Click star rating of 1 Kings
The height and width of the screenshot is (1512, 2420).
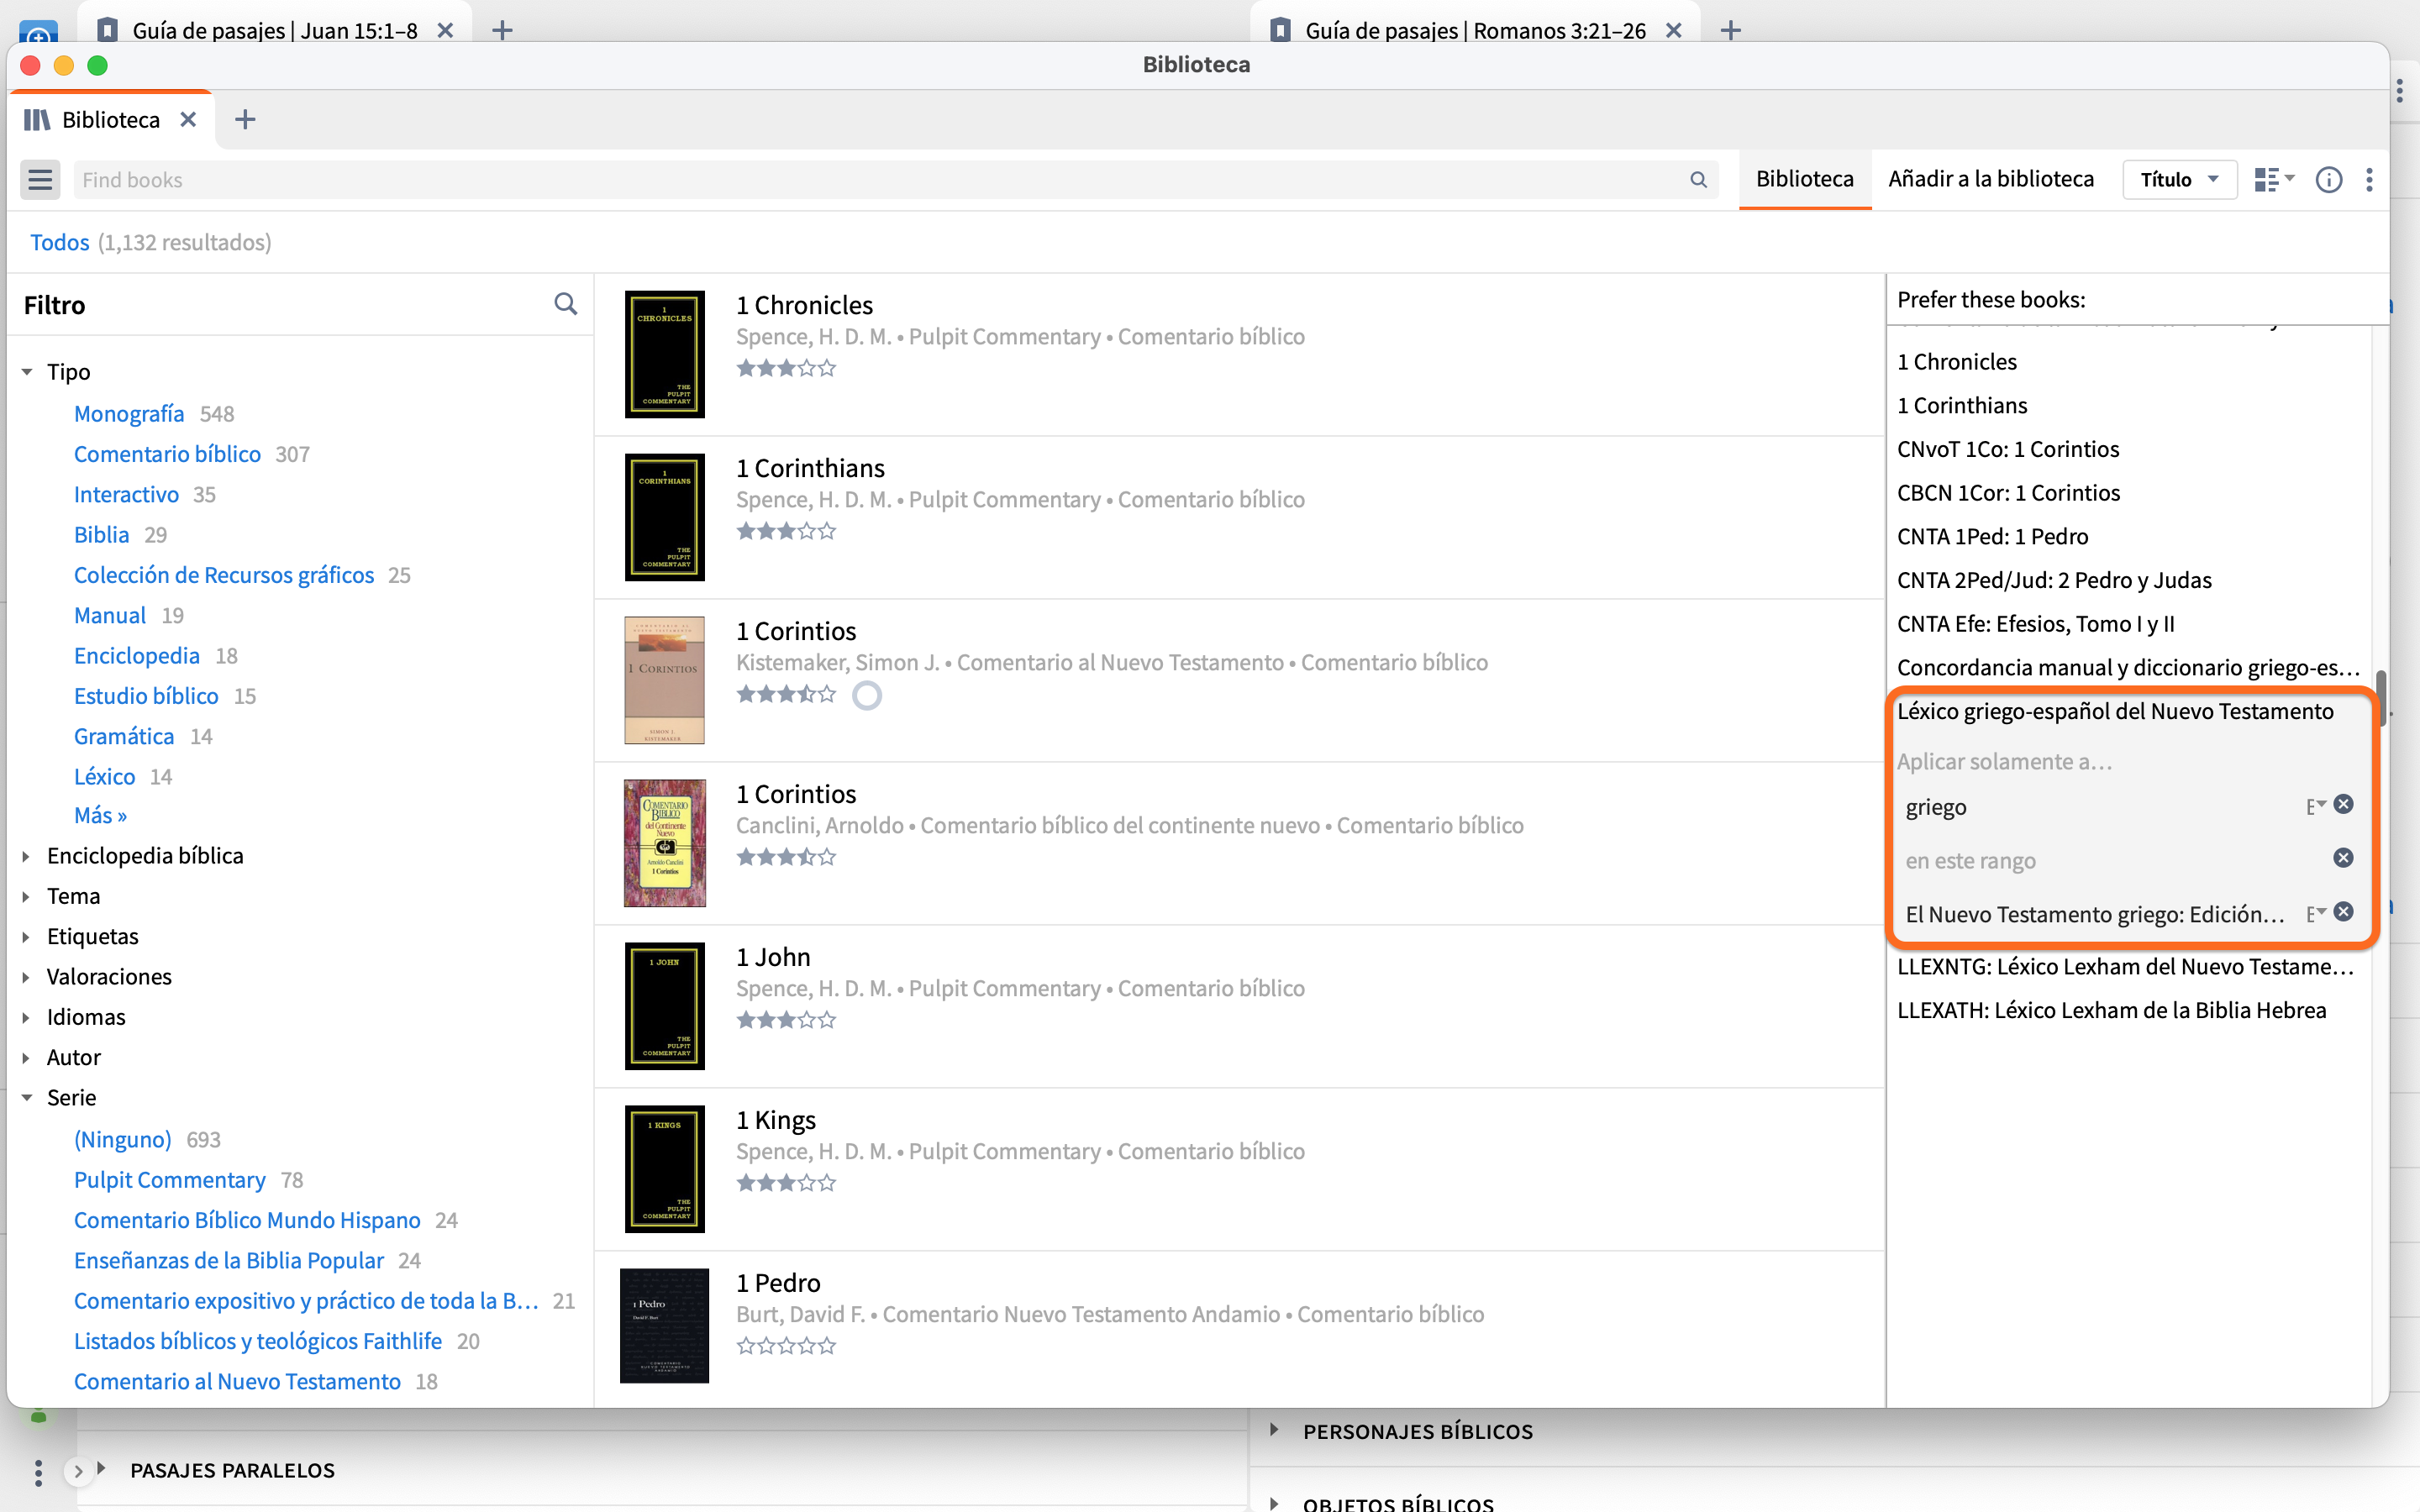tap(786, 1183)
